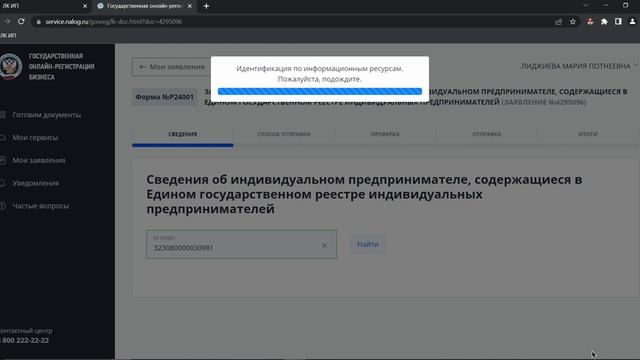640x360 pixels.
Task: Click the tax service emblem logo
Action: pos(10,66)
